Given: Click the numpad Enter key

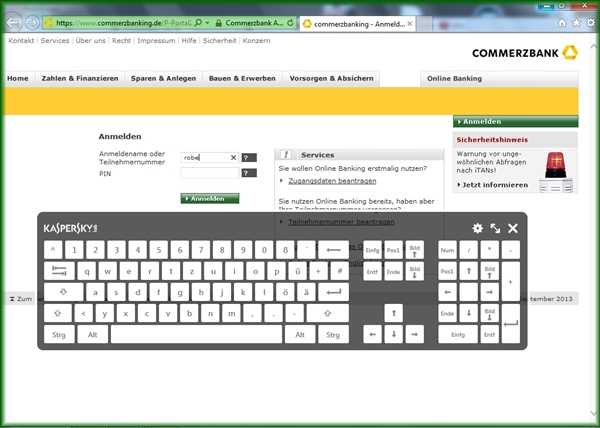Looking at the screenshot, I should 511,324.
